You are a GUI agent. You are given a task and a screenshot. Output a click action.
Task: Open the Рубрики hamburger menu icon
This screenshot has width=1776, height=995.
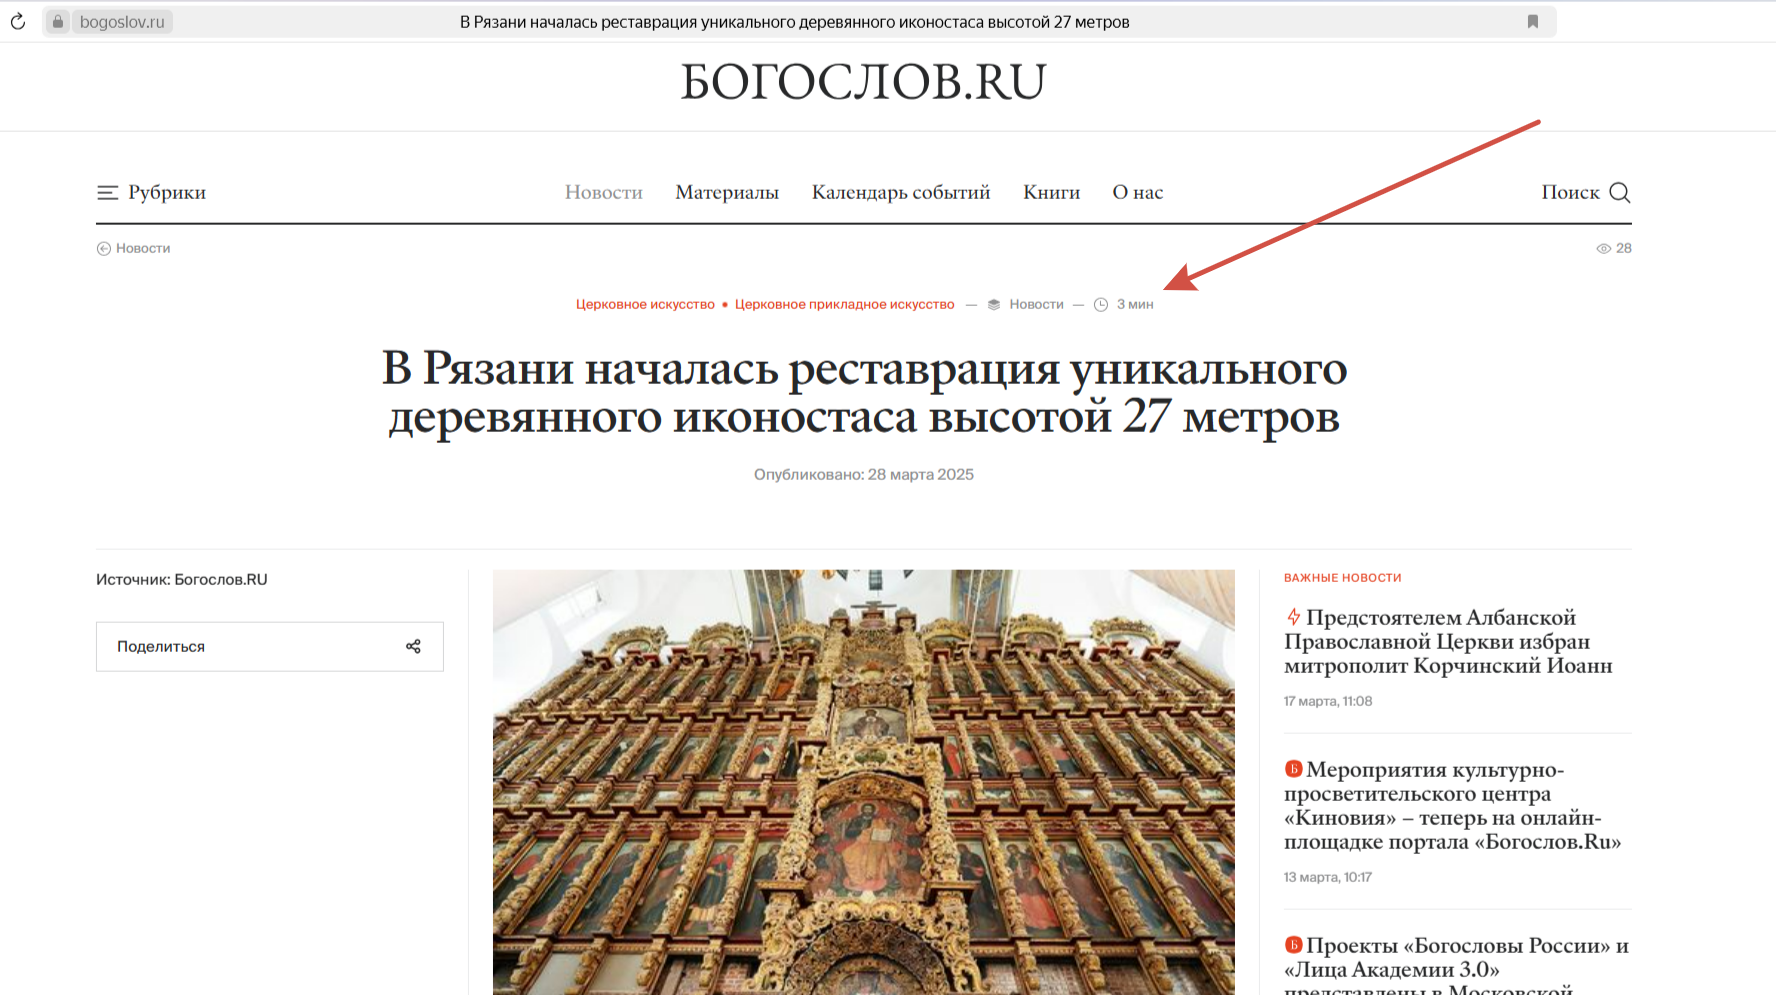pyautogui.click(x=107, y=192)
